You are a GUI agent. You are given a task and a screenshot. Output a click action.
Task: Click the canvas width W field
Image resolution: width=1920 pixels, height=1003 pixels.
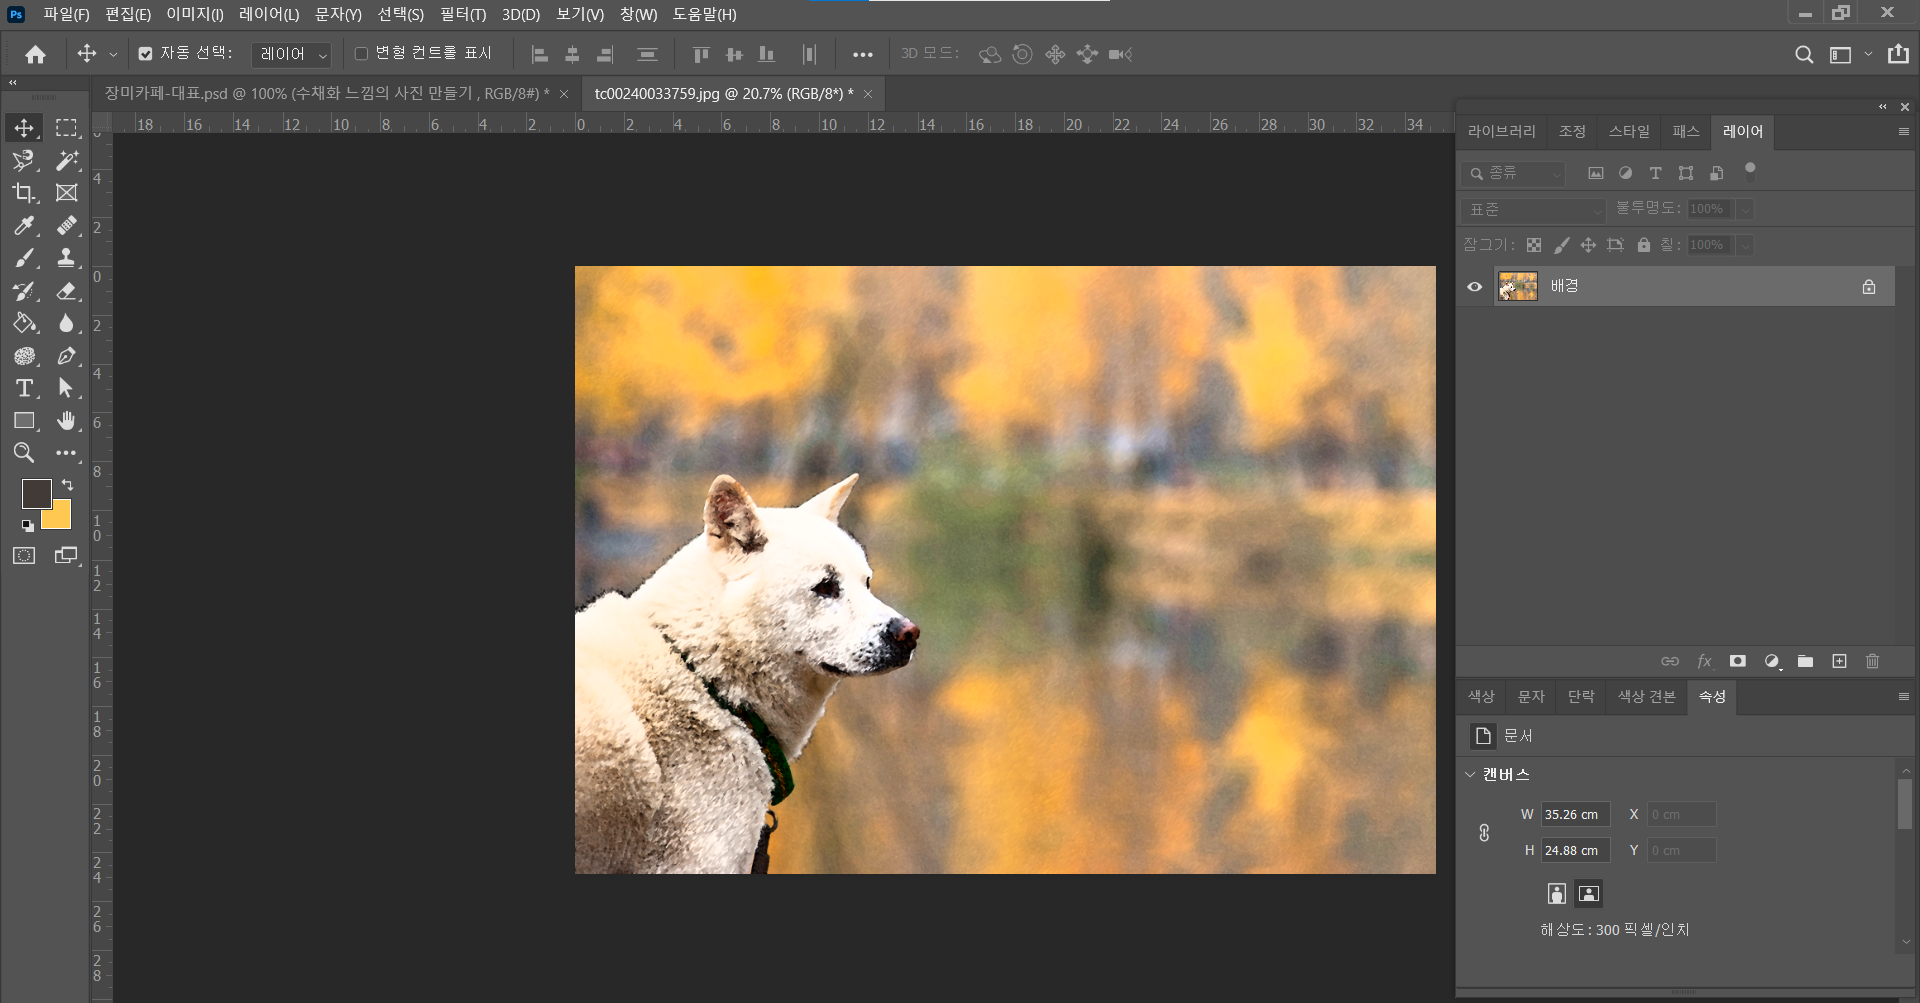(1574, 814)
